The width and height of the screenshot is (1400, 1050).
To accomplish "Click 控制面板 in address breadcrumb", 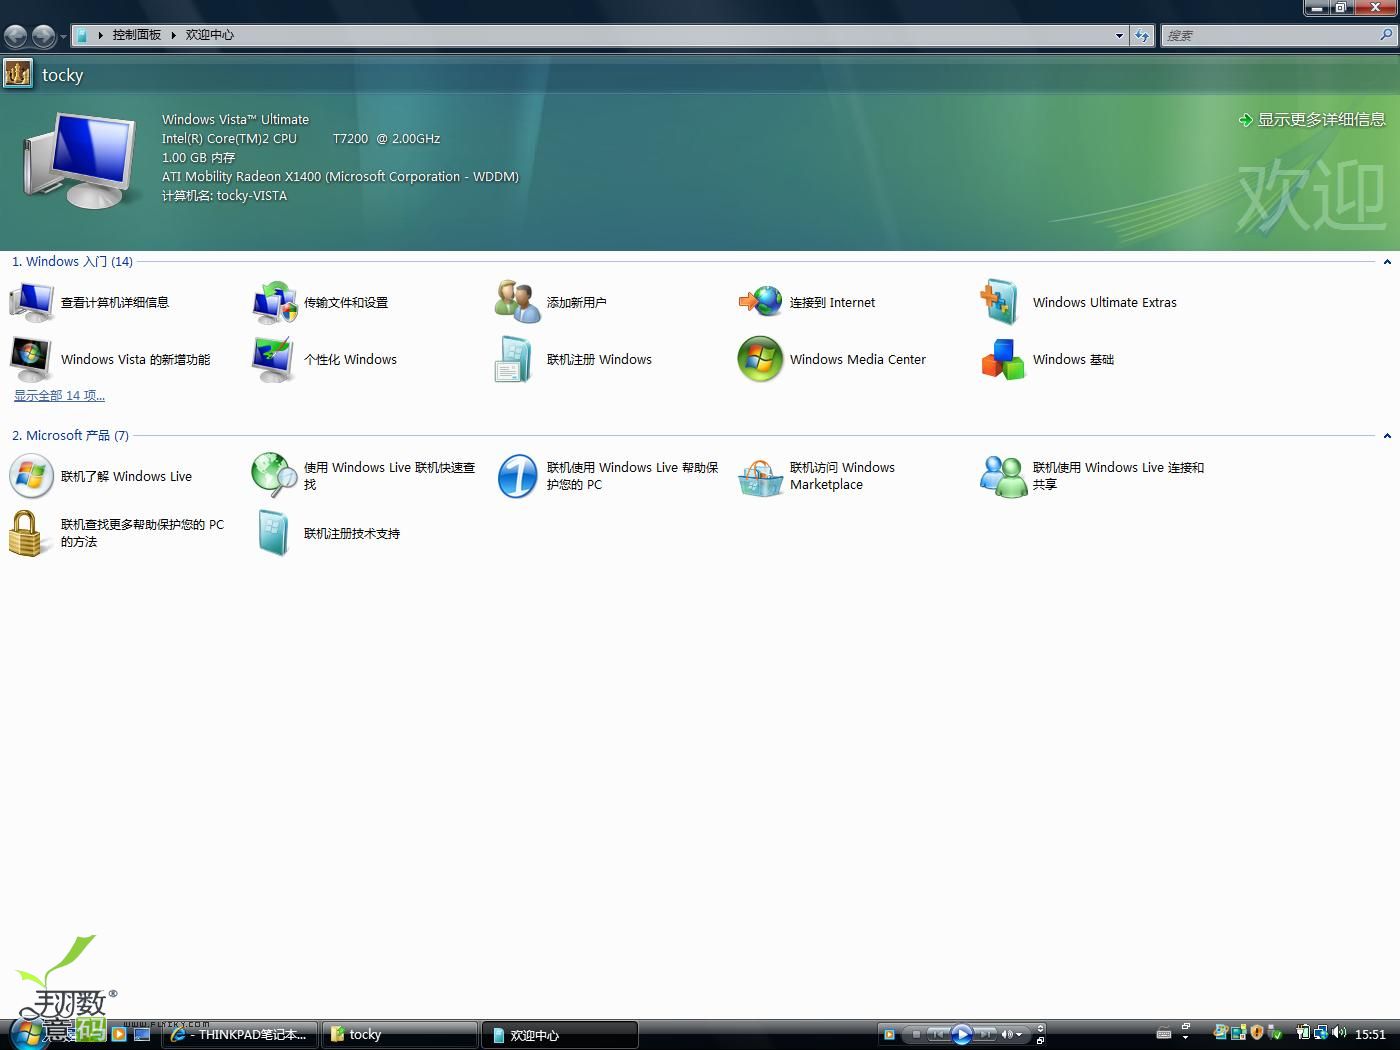I will click(137, 35).
